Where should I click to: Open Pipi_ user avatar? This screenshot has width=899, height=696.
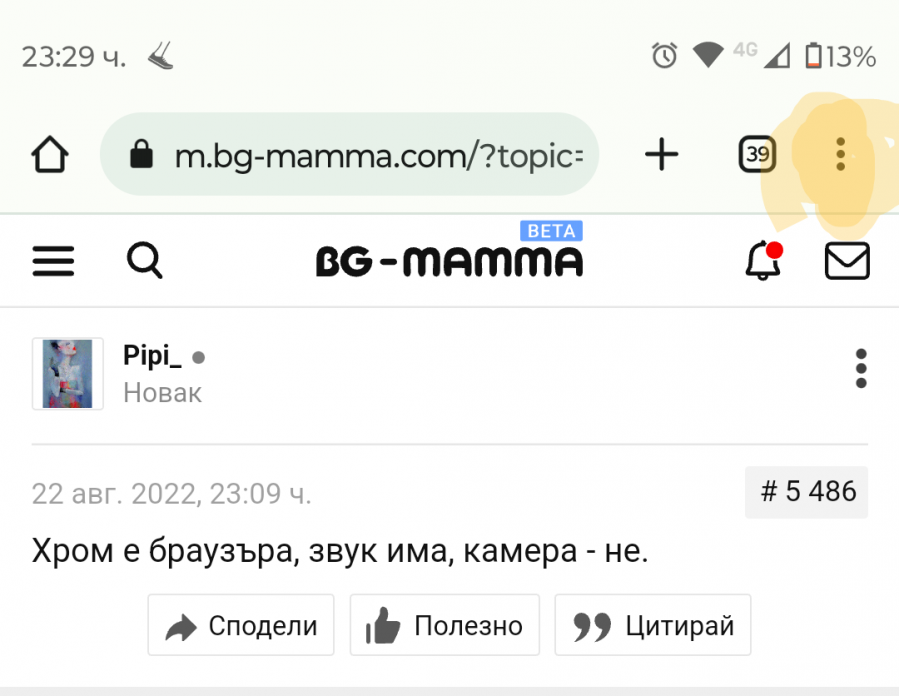click(68, 374)
